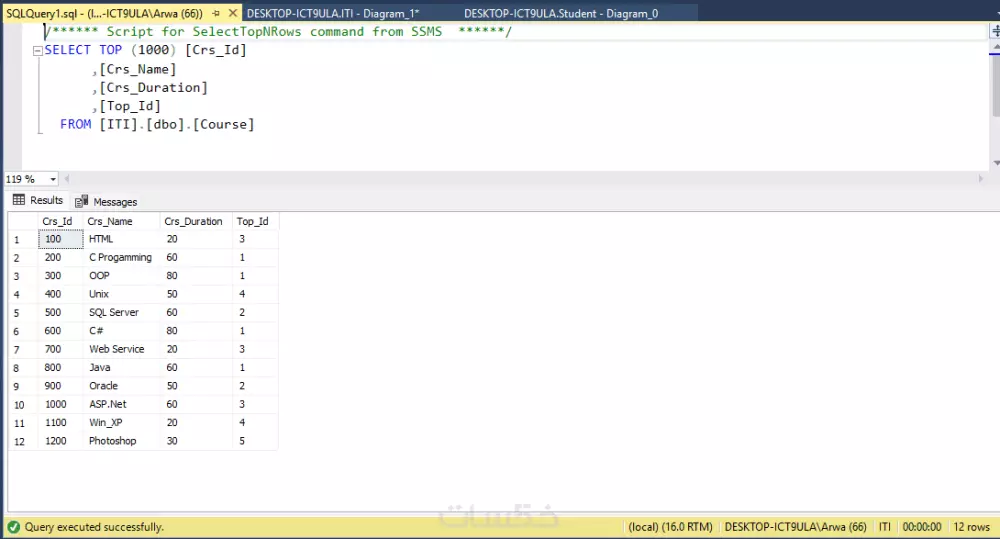Image resolution: width=1000 pixels, height=539 pixels.
Task: Select Photoshop's duration 30 cell
Action: [196, 441]
